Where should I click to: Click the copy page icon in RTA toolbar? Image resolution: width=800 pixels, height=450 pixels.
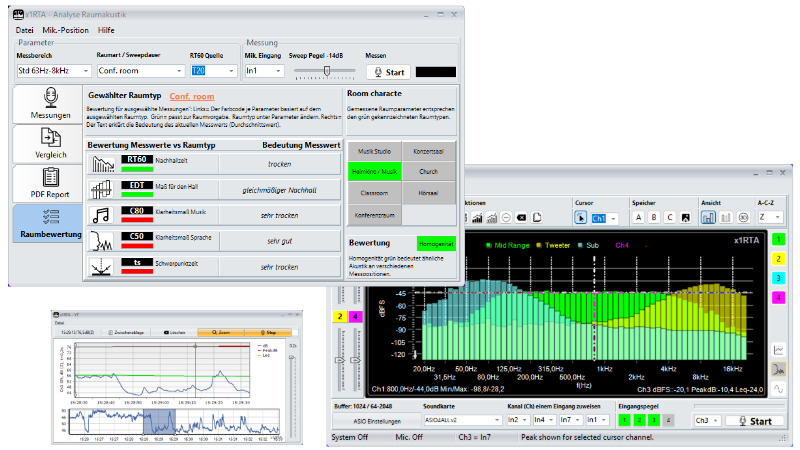[537, 218]
